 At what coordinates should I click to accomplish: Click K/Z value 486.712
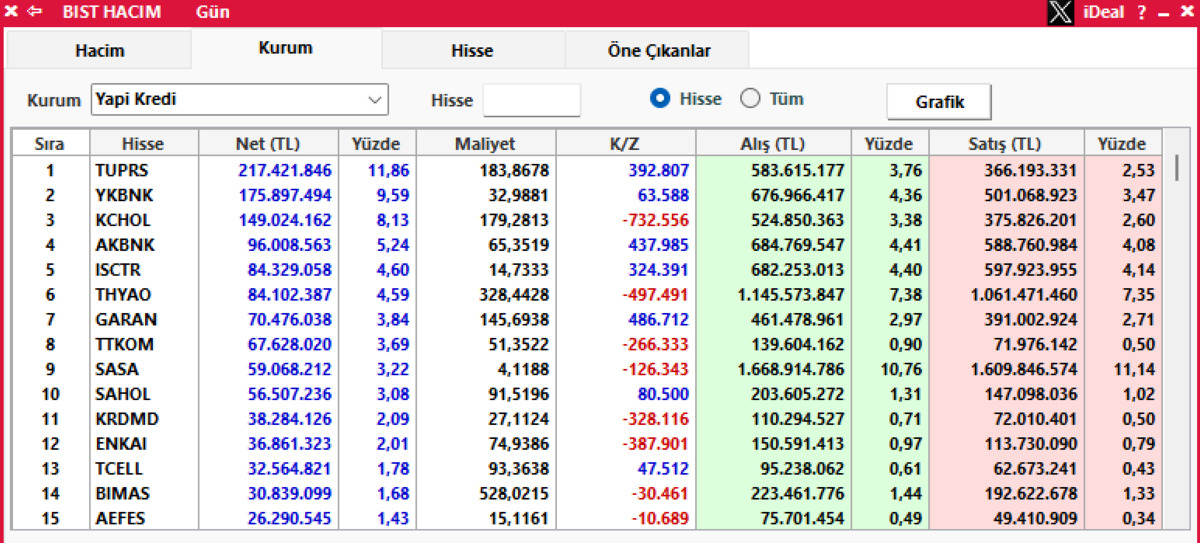(x=659, y=320)
